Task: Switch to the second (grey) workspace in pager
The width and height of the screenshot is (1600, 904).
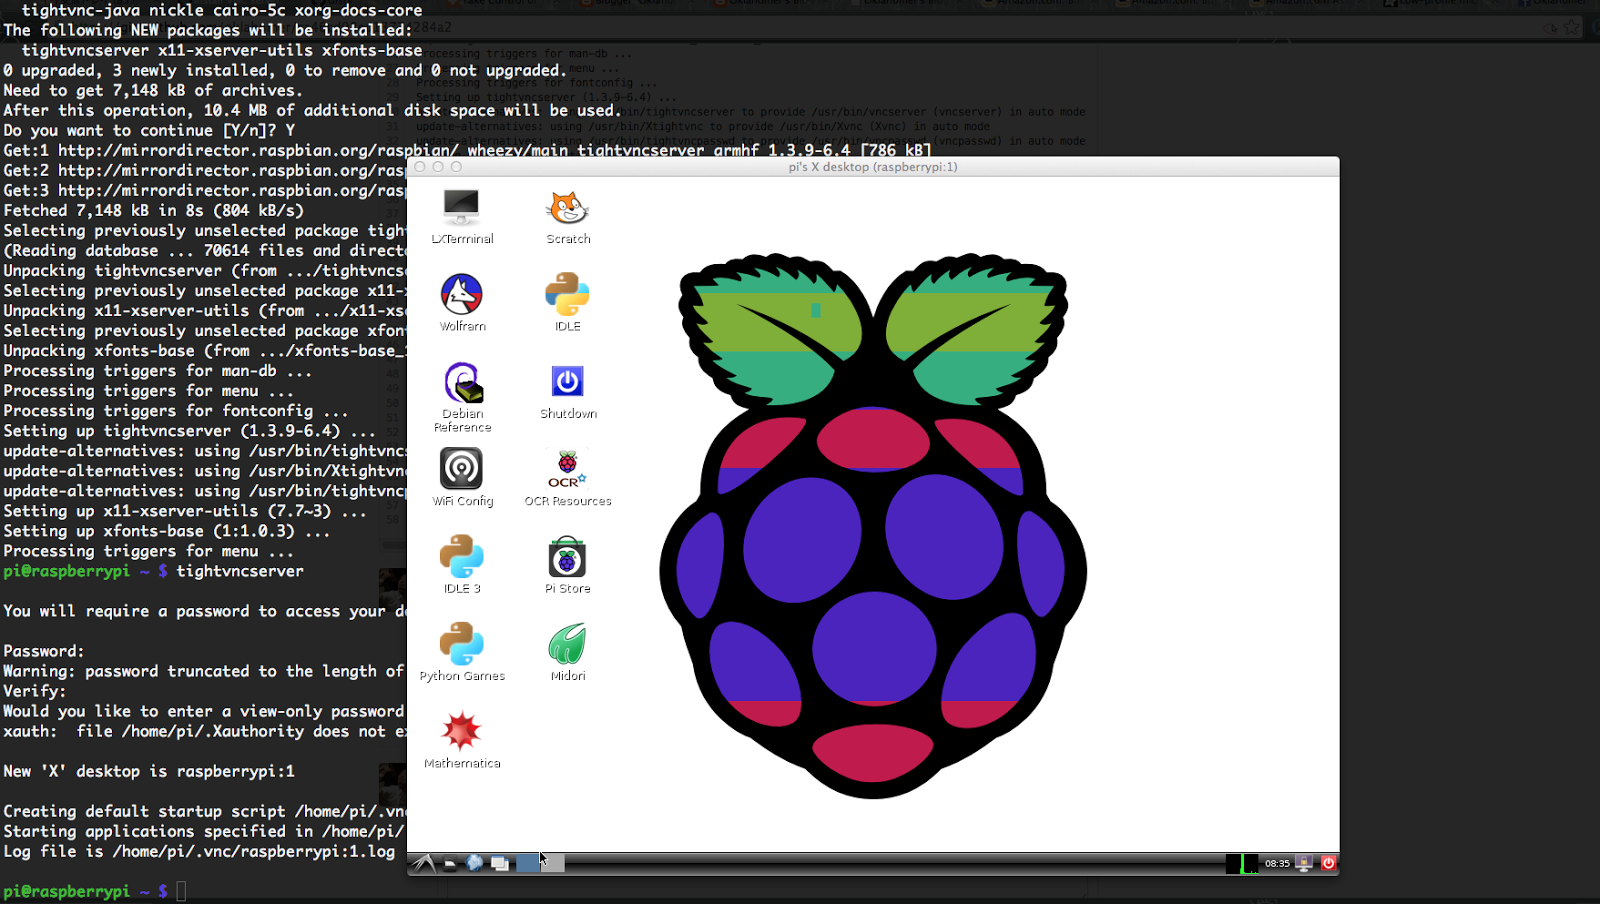Action: coord(553,863)
